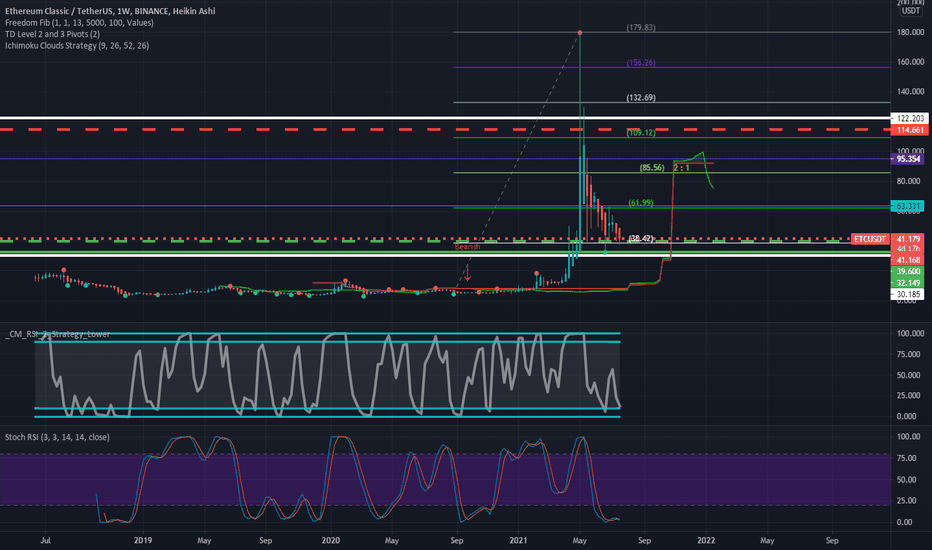The image size is (932, 550).
Task: Click the (38.42) fib level label
Action: (x=641, y=238)
